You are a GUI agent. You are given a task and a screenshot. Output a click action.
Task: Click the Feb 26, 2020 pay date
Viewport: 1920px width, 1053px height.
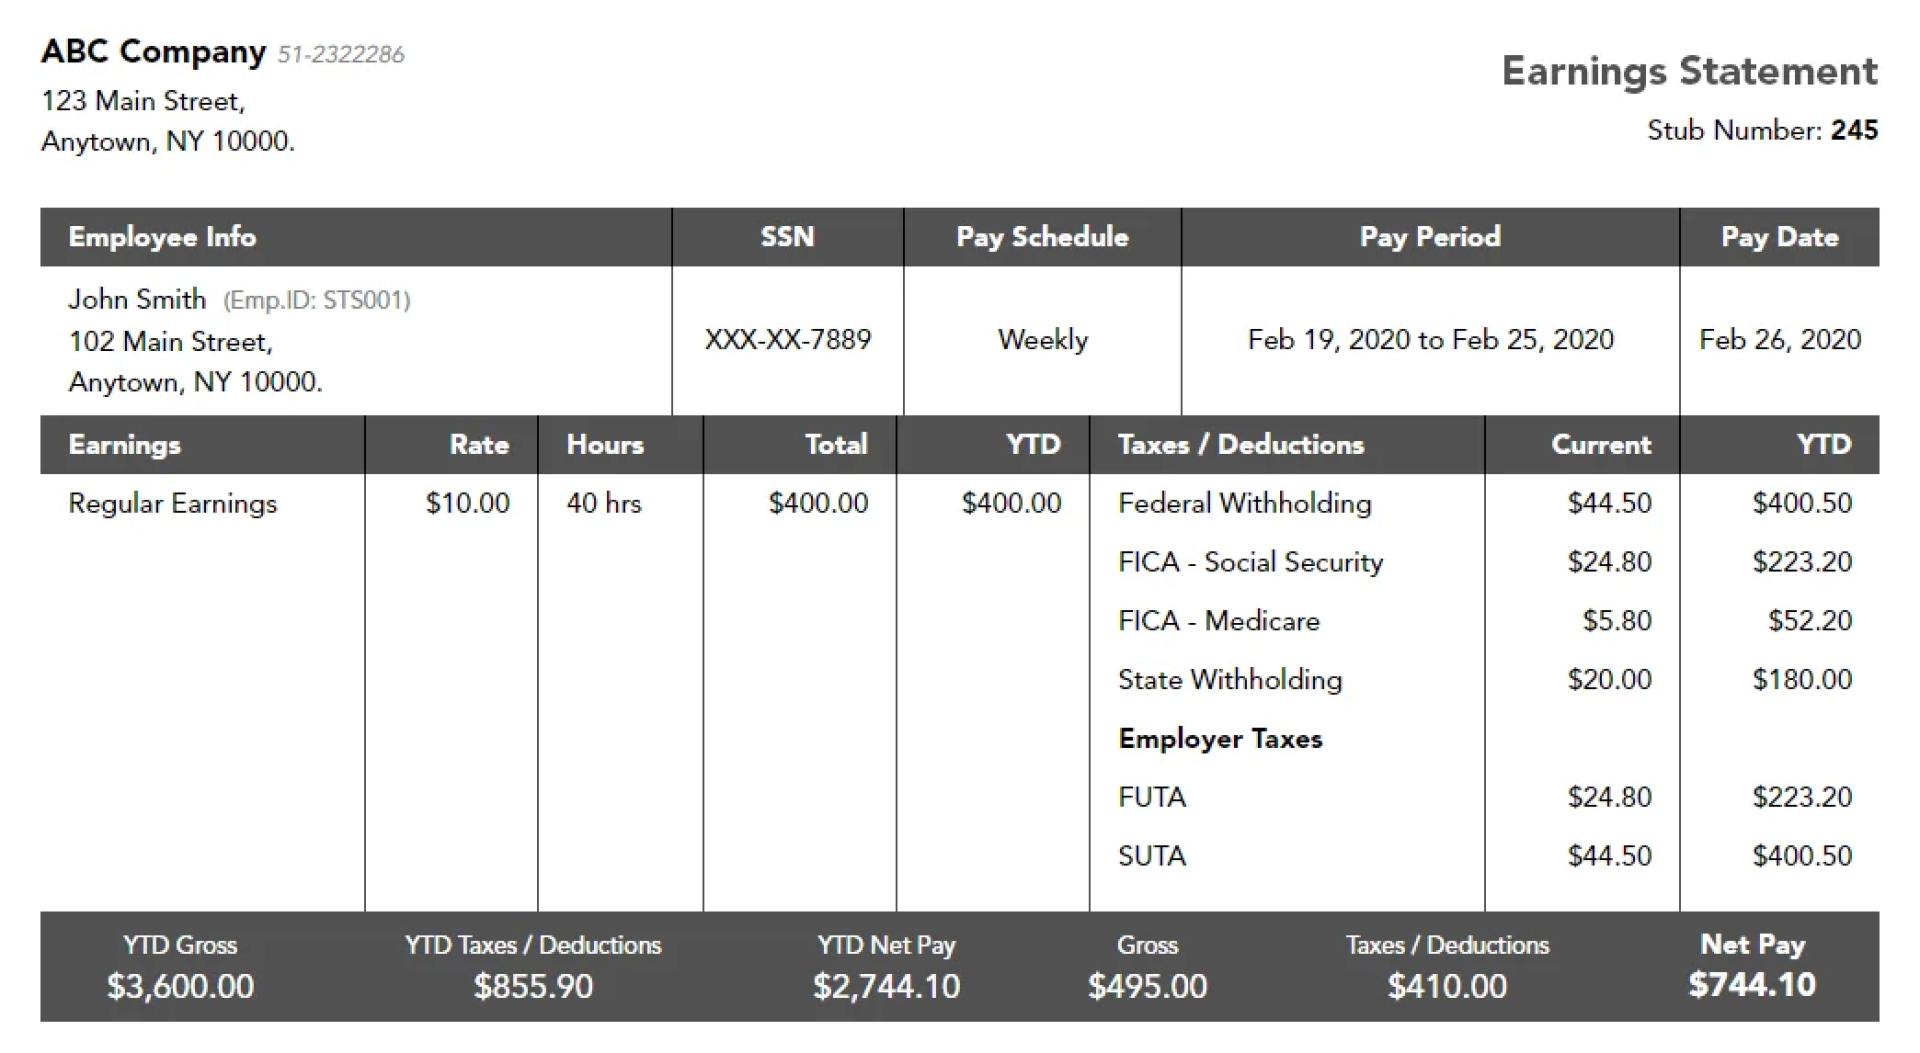coord(1779,340)
